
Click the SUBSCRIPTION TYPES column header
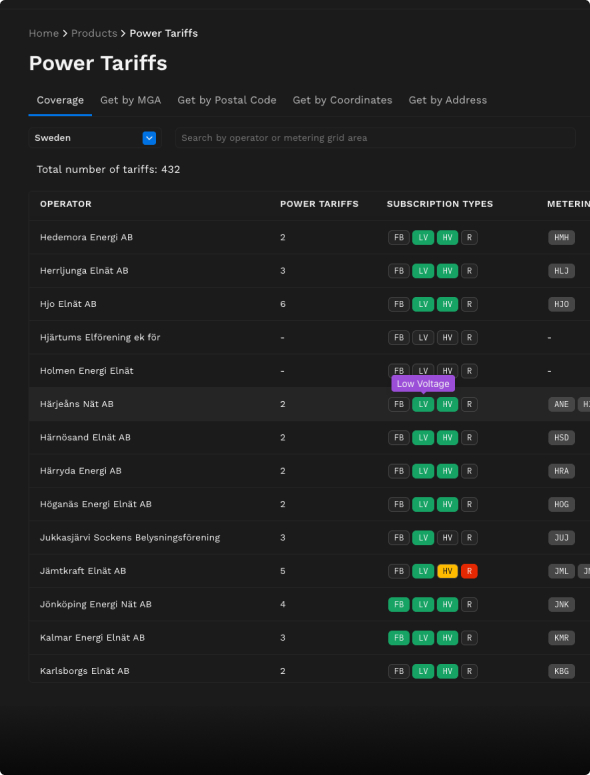pyautogui.click(x=440, y=204)
